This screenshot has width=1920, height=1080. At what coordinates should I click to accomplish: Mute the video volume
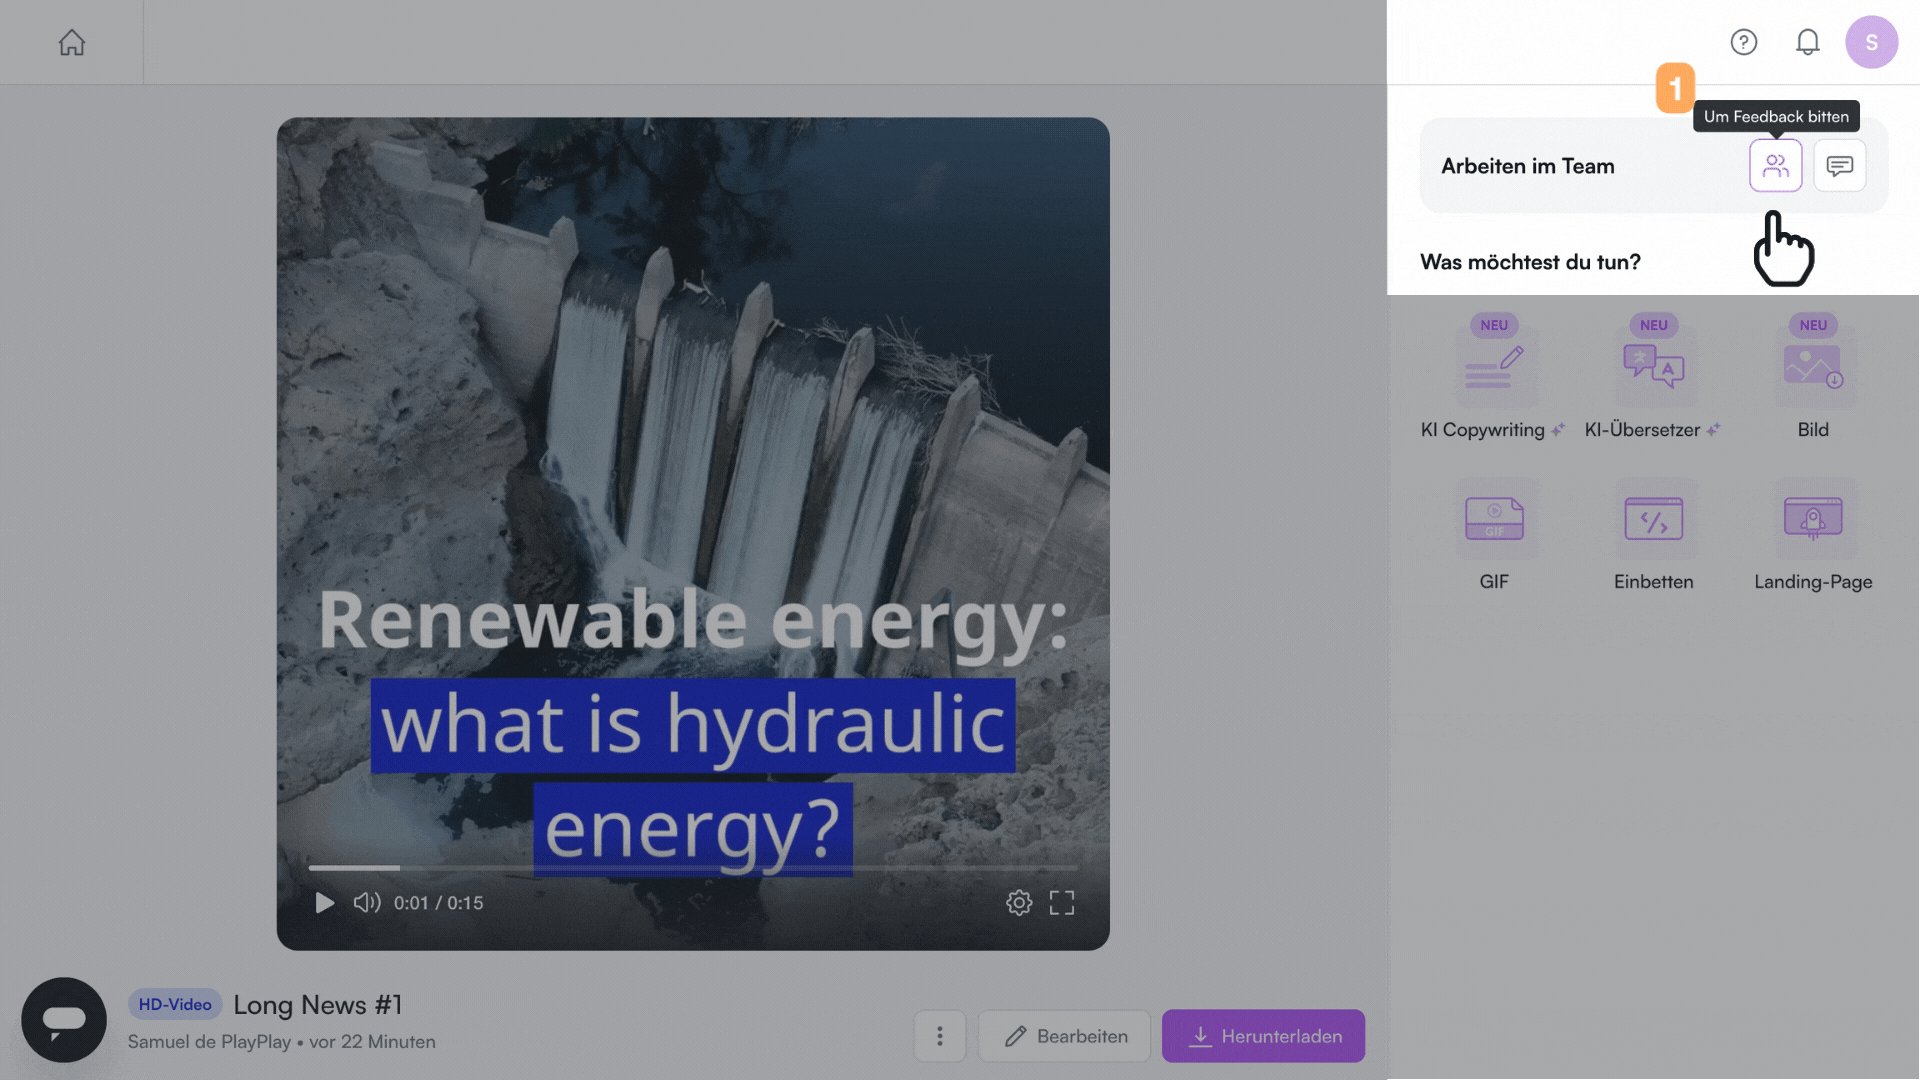point(366,903)
